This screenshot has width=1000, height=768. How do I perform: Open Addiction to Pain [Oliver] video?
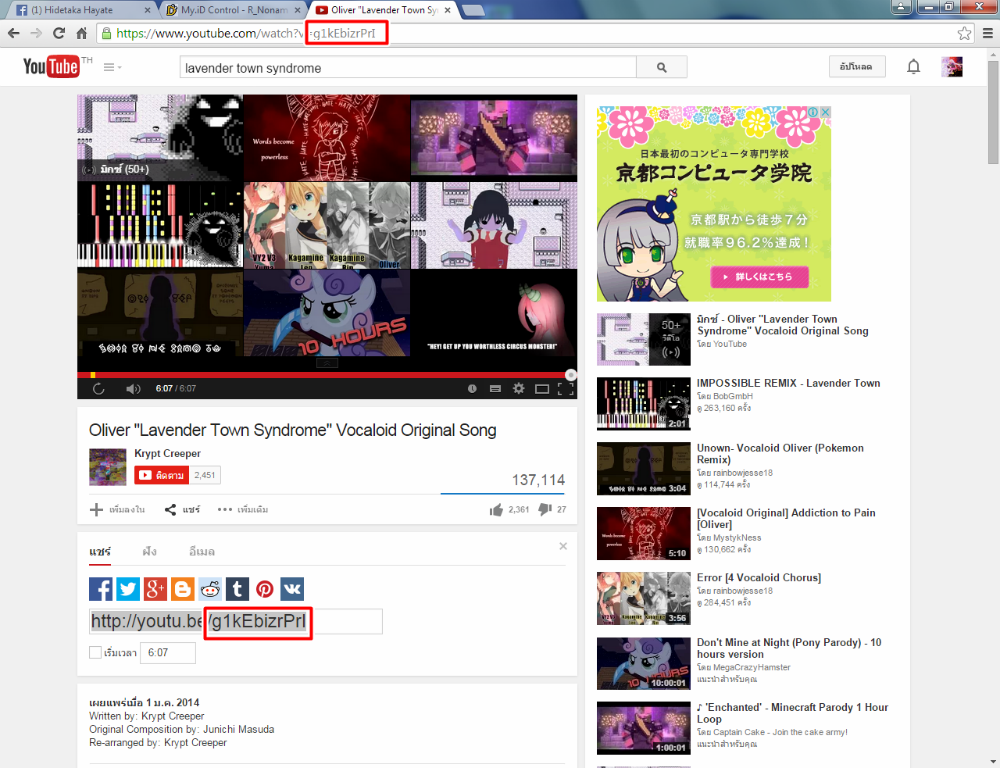click(x=786, y=519)
